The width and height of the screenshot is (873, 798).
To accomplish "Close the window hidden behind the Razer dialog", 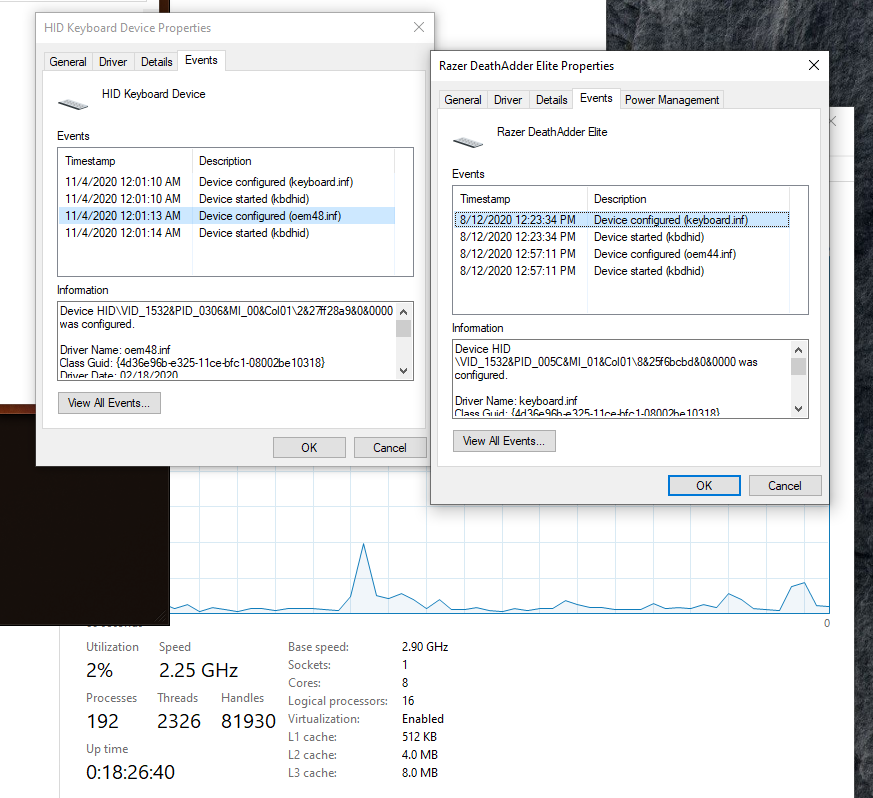I will point(833,121).
